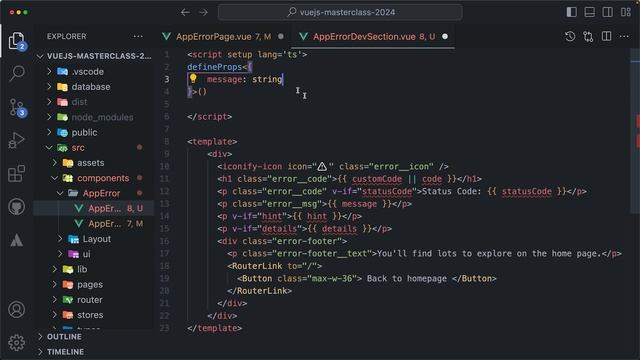
Task: Expand the router folder
Action: pyautogui.click(x=94, y=300)
